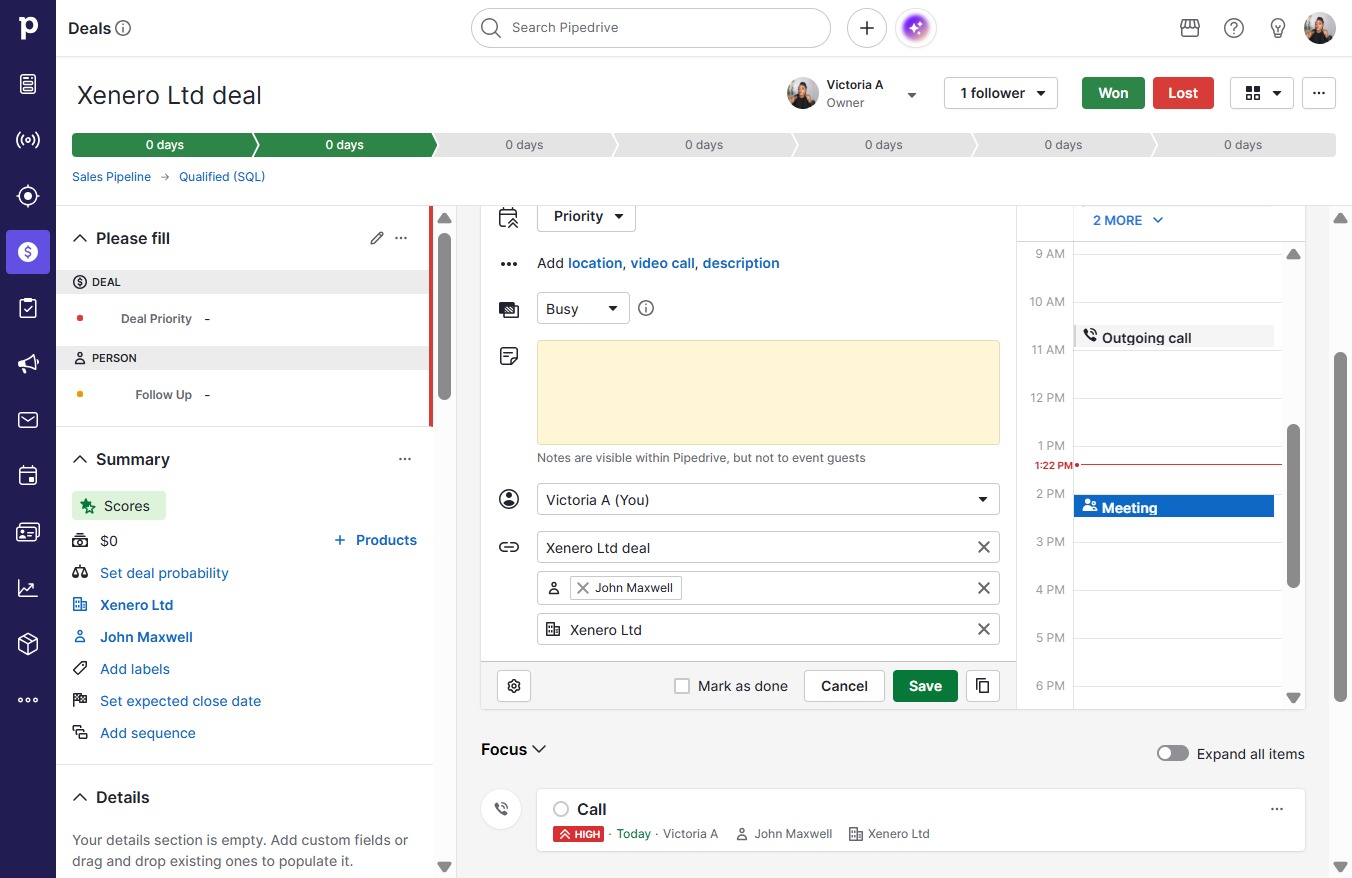Click Set deal probability link
The height and width of the screenshot is (878, 1352).
[164, 573]
